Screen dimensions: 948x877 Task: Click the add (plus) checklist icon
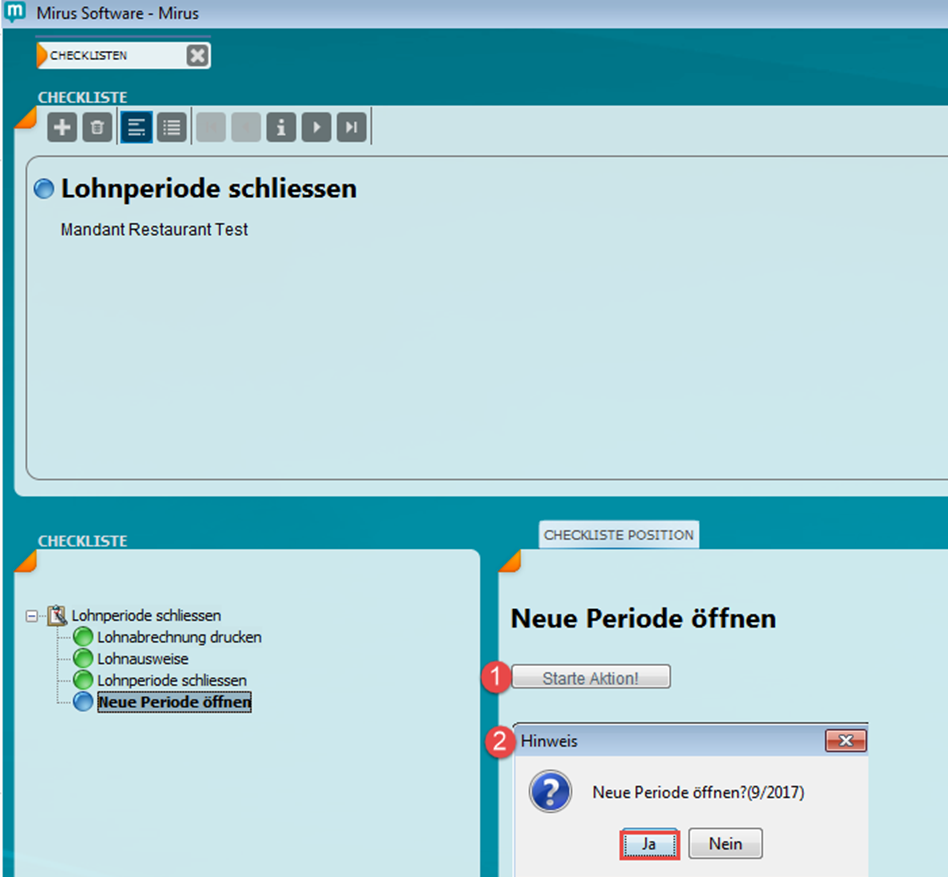click(x=62, y=128)
